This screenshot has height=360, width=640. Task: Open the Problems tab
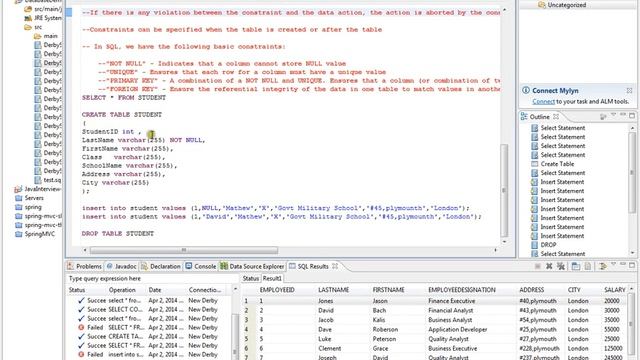[x=84, y=266]
